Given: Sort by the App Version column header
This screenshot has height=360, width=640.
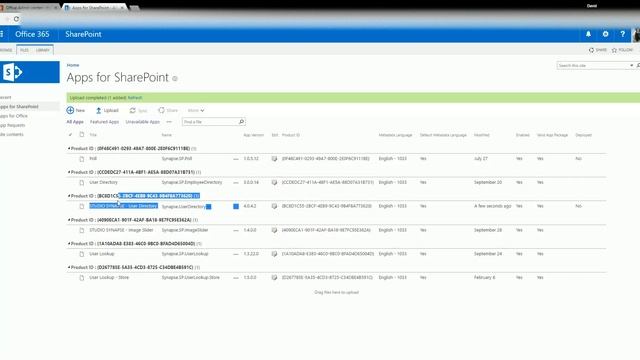Looking at the screenshot, I should click(x=253, y=135).
